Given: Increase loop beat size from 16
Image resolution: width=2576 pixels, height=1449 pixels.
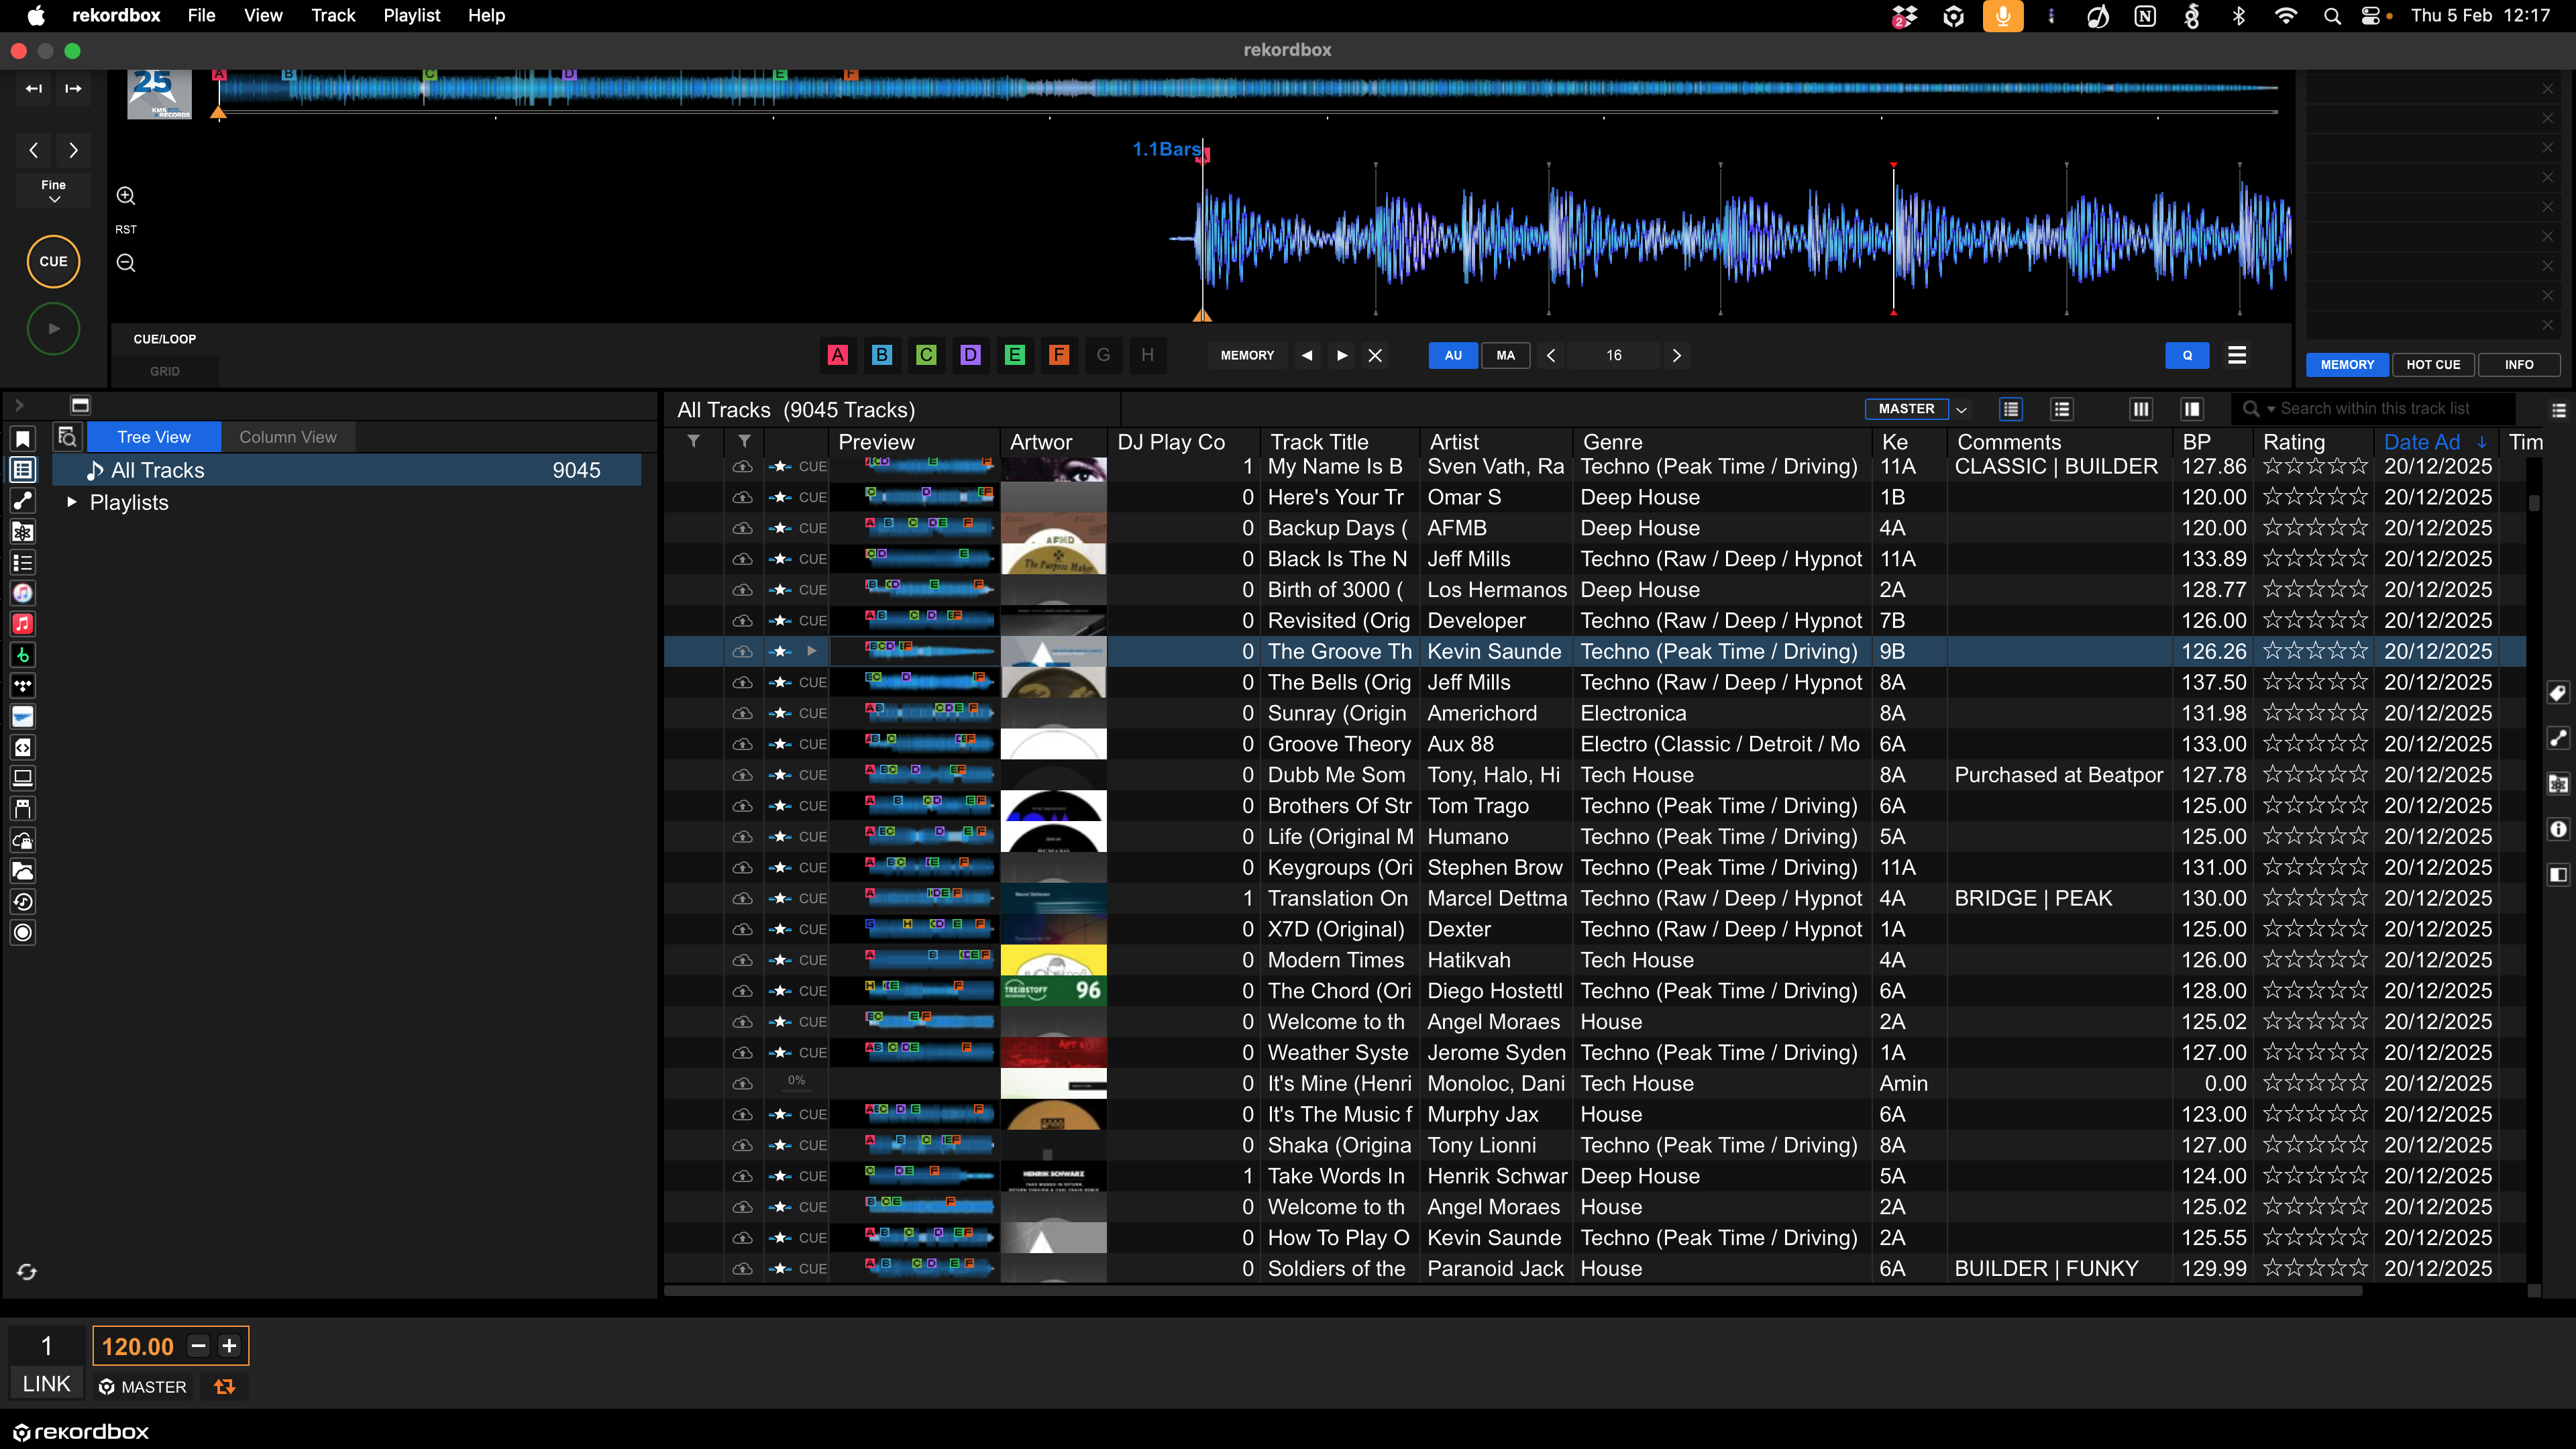Looking at the screenshot, I should pos(1677,355).
